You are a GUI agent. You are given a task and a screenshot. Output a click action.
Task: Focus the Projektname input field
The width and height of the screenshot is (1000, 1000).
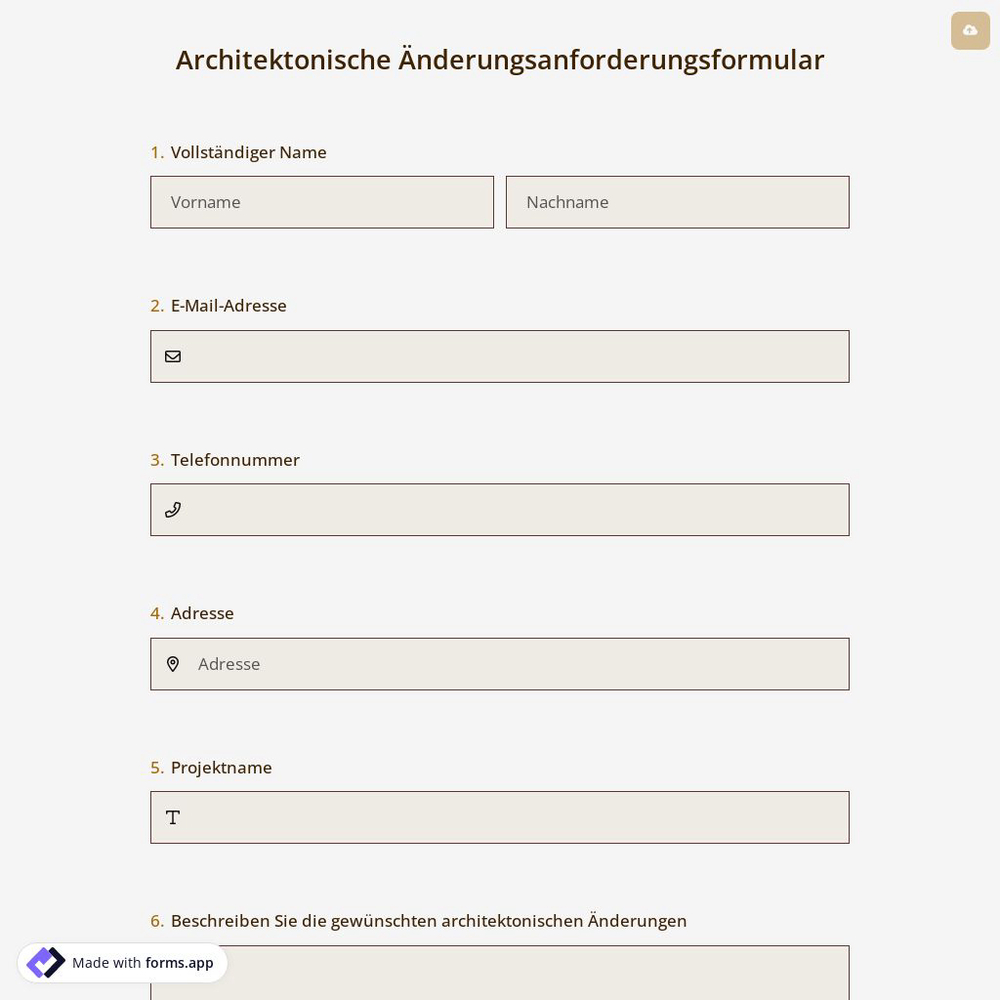(x=500, y=817)
